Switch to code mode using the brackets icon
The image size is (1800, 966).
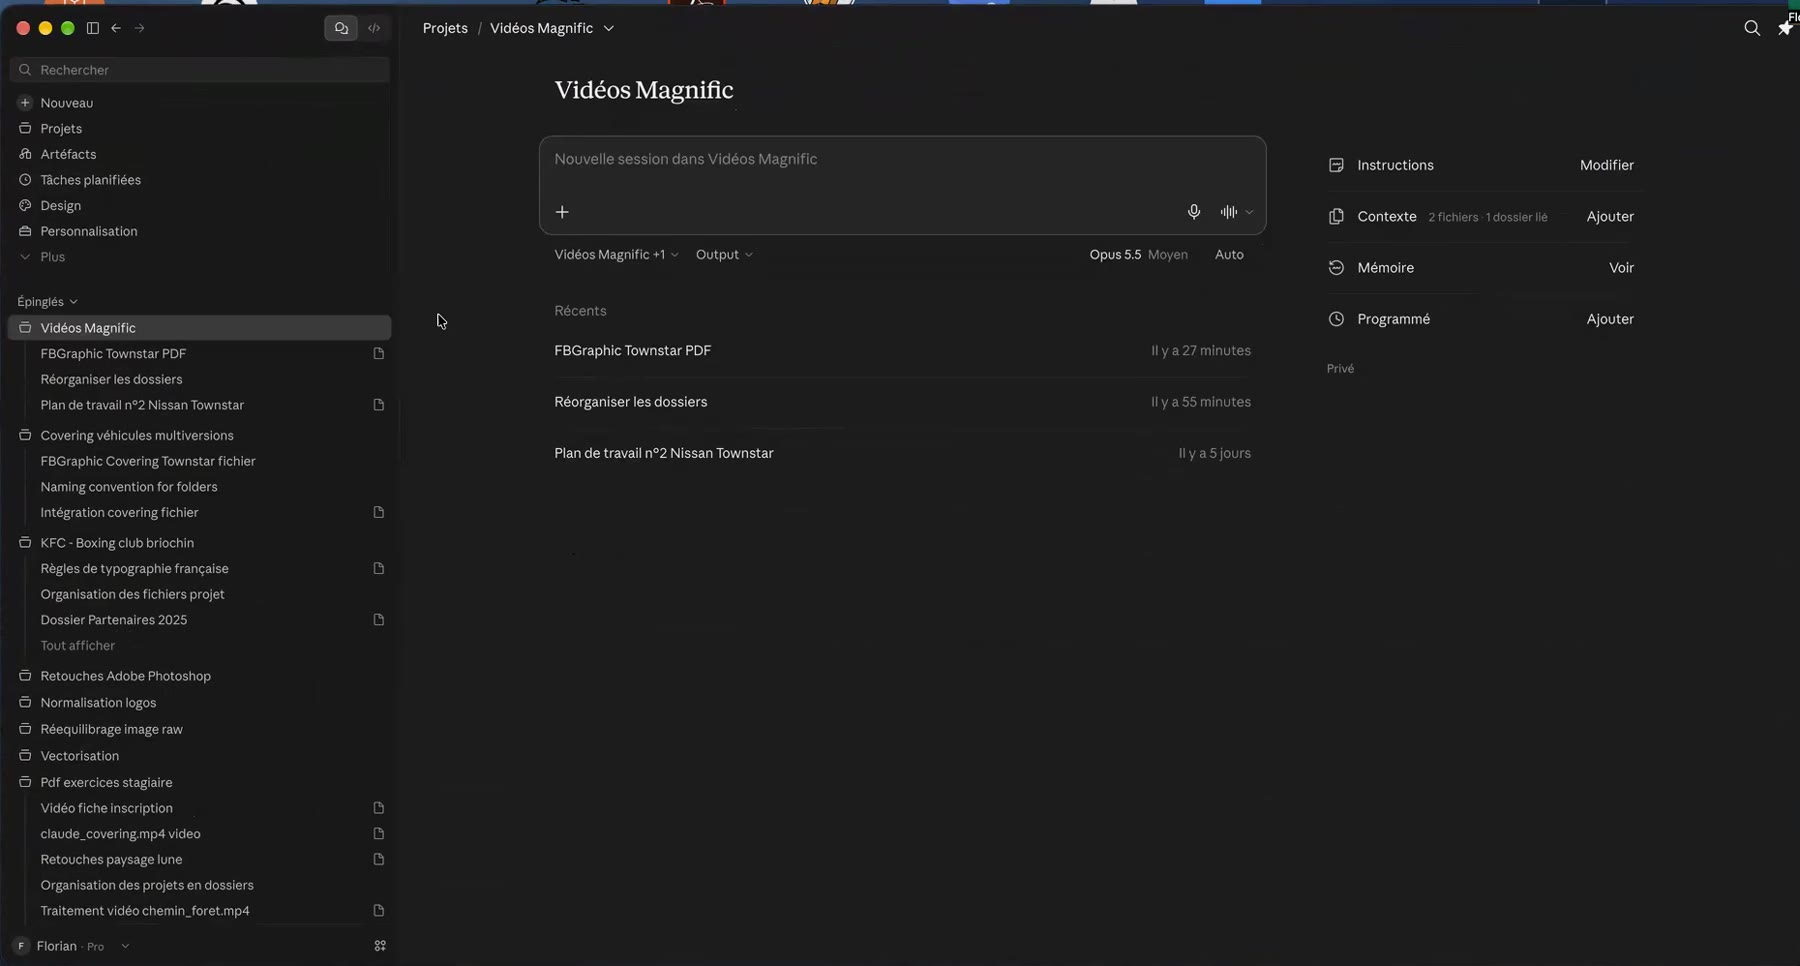pos(374,28)
